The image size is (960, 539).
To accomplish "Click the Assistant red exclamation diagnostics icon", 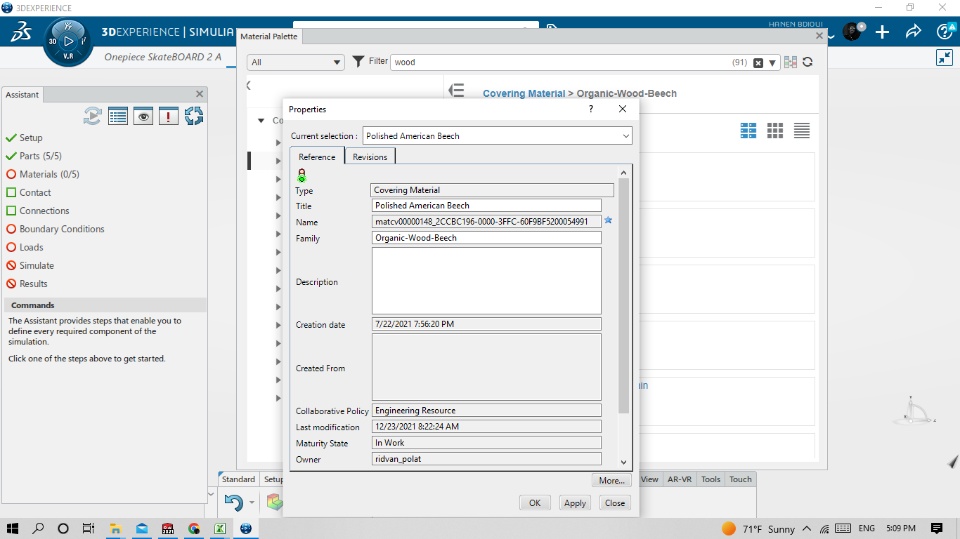I will [x=168, y=116].
